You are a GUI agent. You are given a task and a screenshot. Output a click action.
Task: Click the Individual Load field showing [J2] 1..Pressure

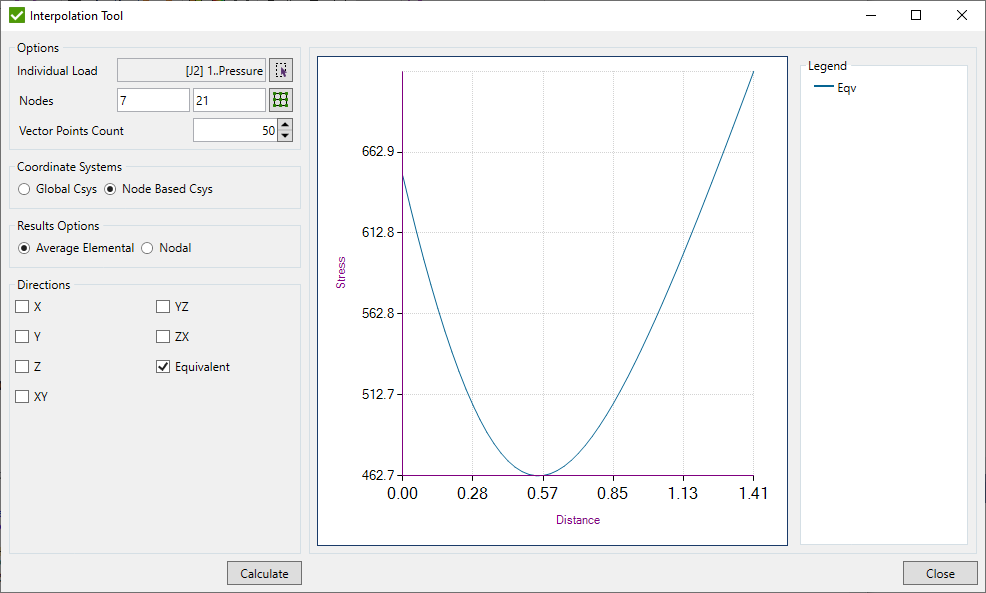(192, 70)
